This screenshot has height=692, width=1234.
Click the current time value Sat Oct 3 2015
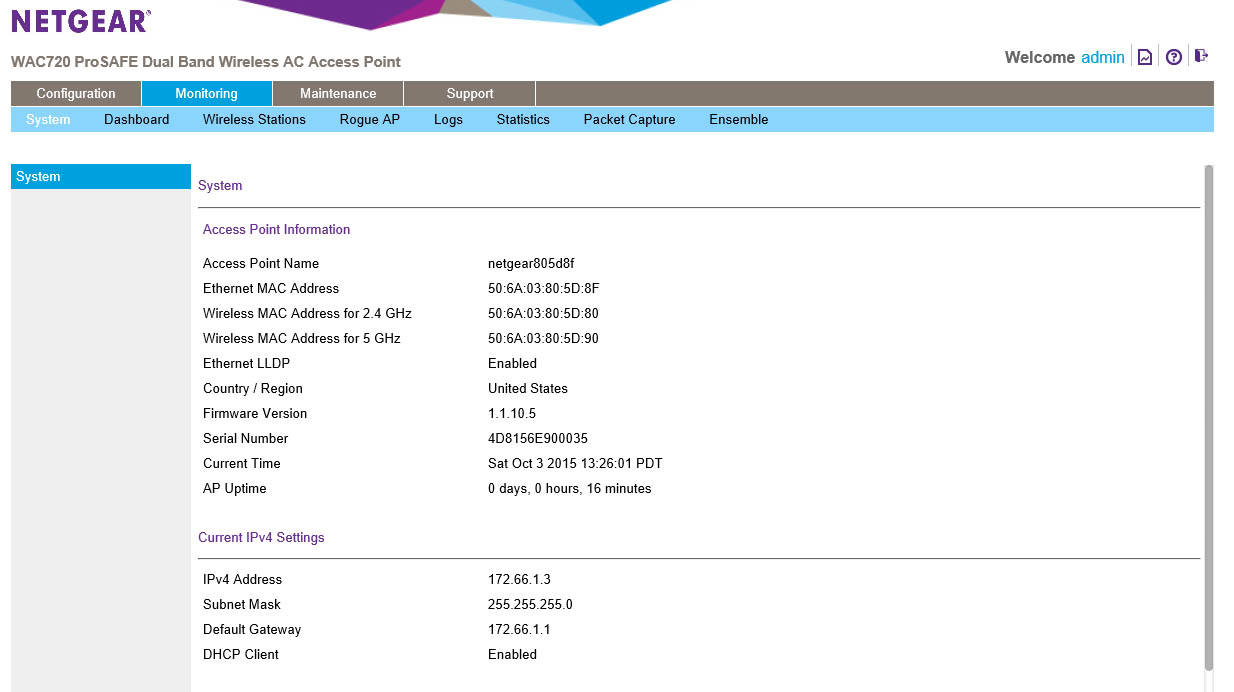coord(575,463)
